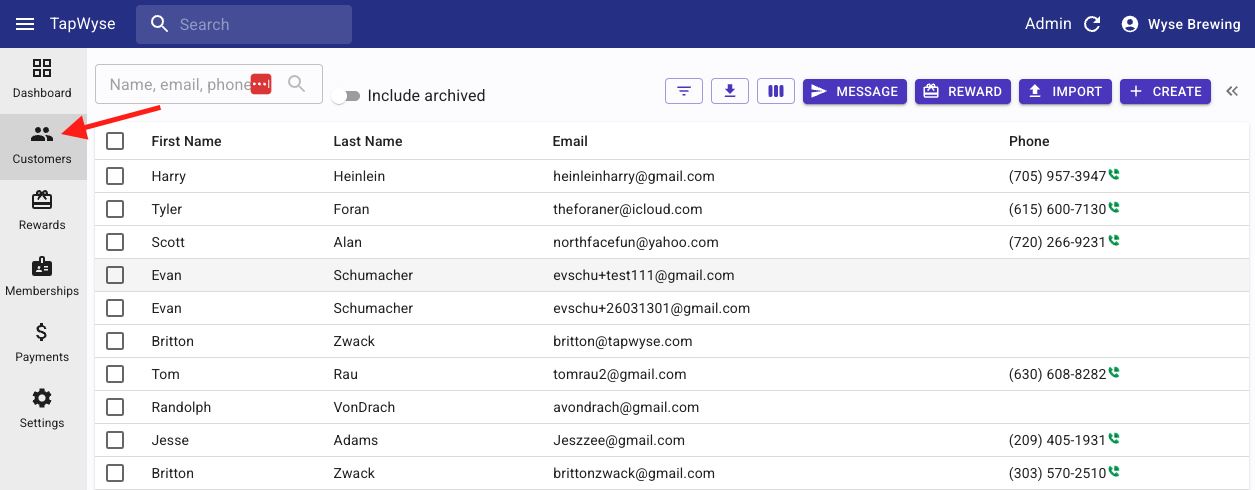
Task: Open Memberships from the sidebar
Action: coord(42,277)
